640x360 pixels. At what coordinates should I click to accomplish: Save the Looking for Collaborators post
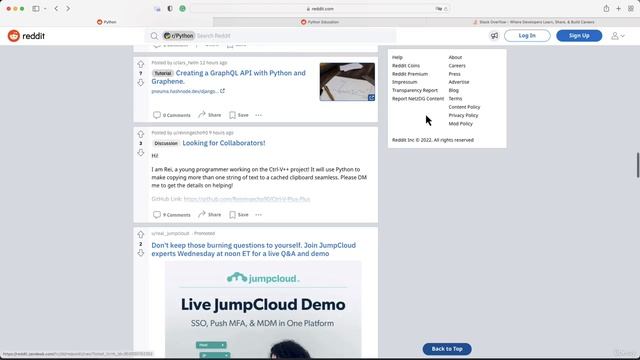239,215
